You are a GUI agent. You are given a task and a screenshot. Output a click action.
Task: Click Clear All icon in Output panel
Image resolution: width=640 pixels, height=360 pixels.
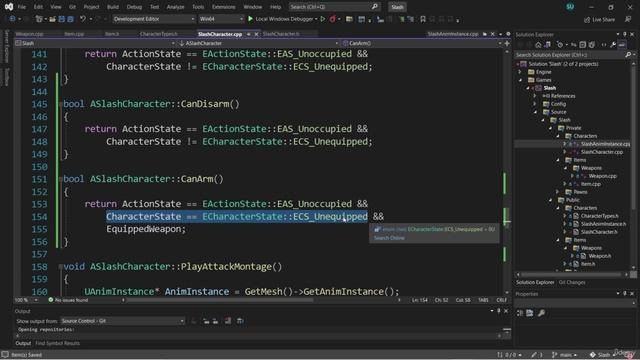[228, 321]
